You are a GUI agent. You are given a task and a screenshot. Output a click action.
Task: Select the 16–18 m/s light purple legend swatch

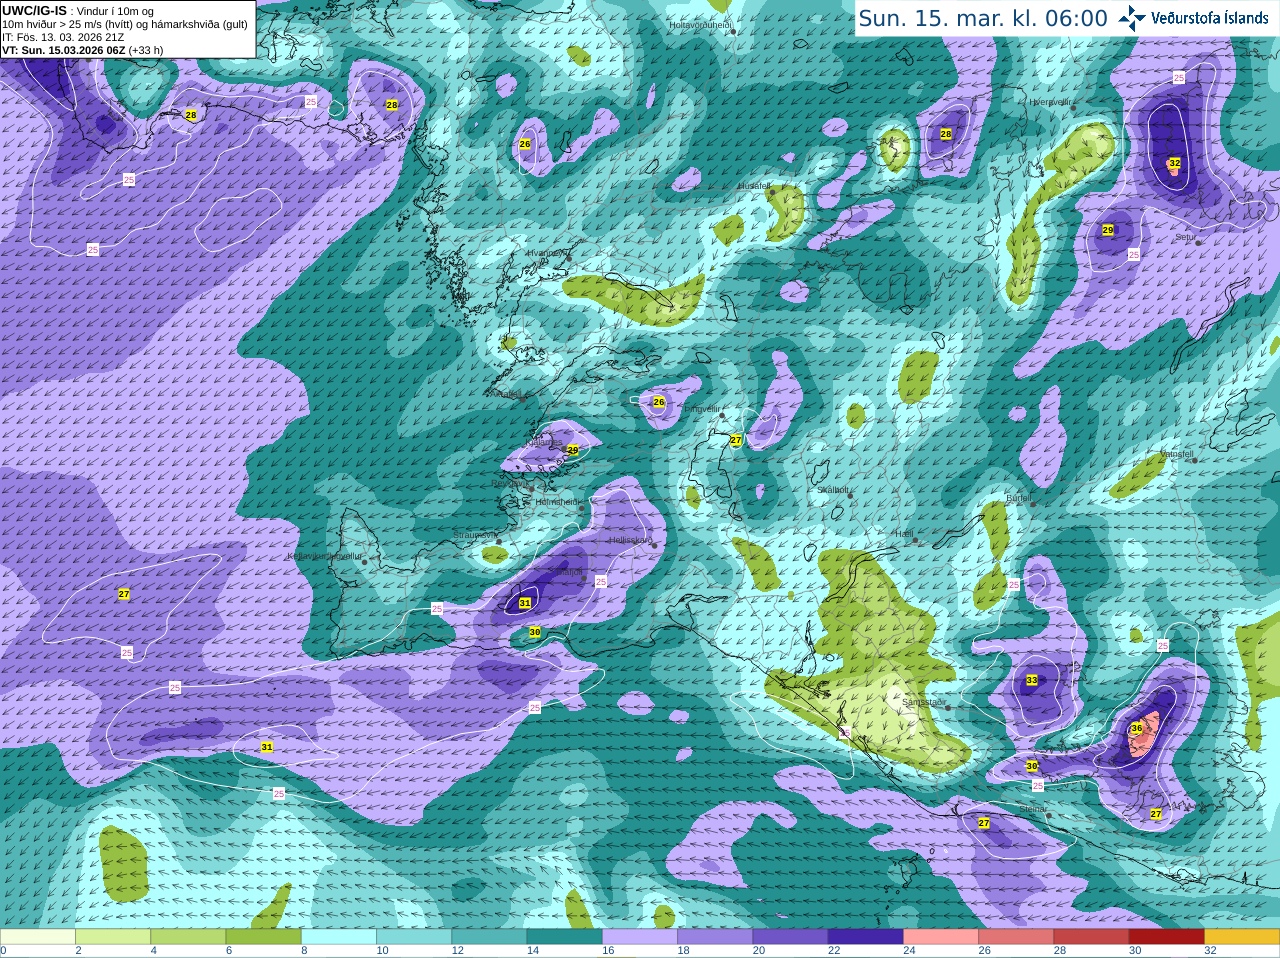[640, 937]
